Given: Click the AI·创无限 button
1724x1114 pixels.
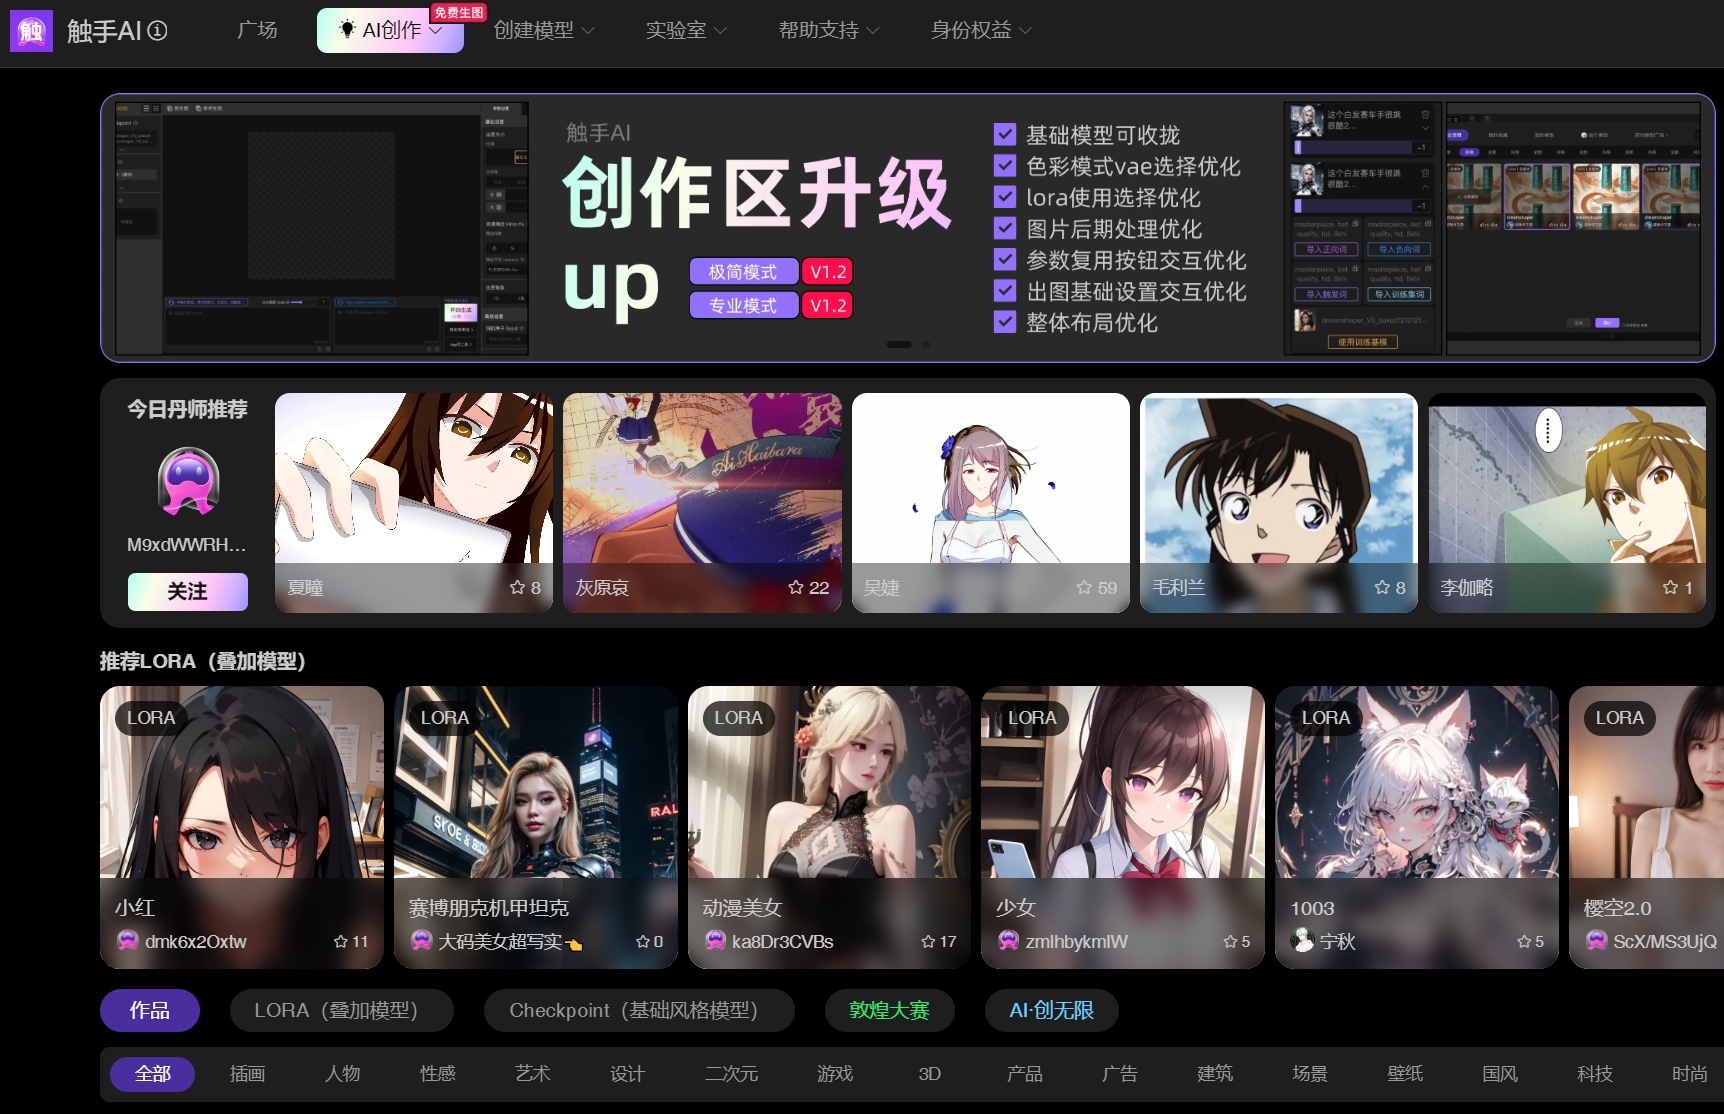Looking at the screenshot, I should (1051, 1010).
